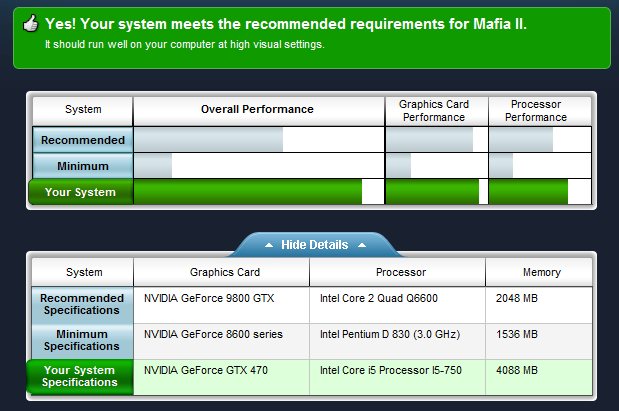The image size is (619, 411).
Task: Click the up arrow right of Hide Details
Action: click(362, 245)
